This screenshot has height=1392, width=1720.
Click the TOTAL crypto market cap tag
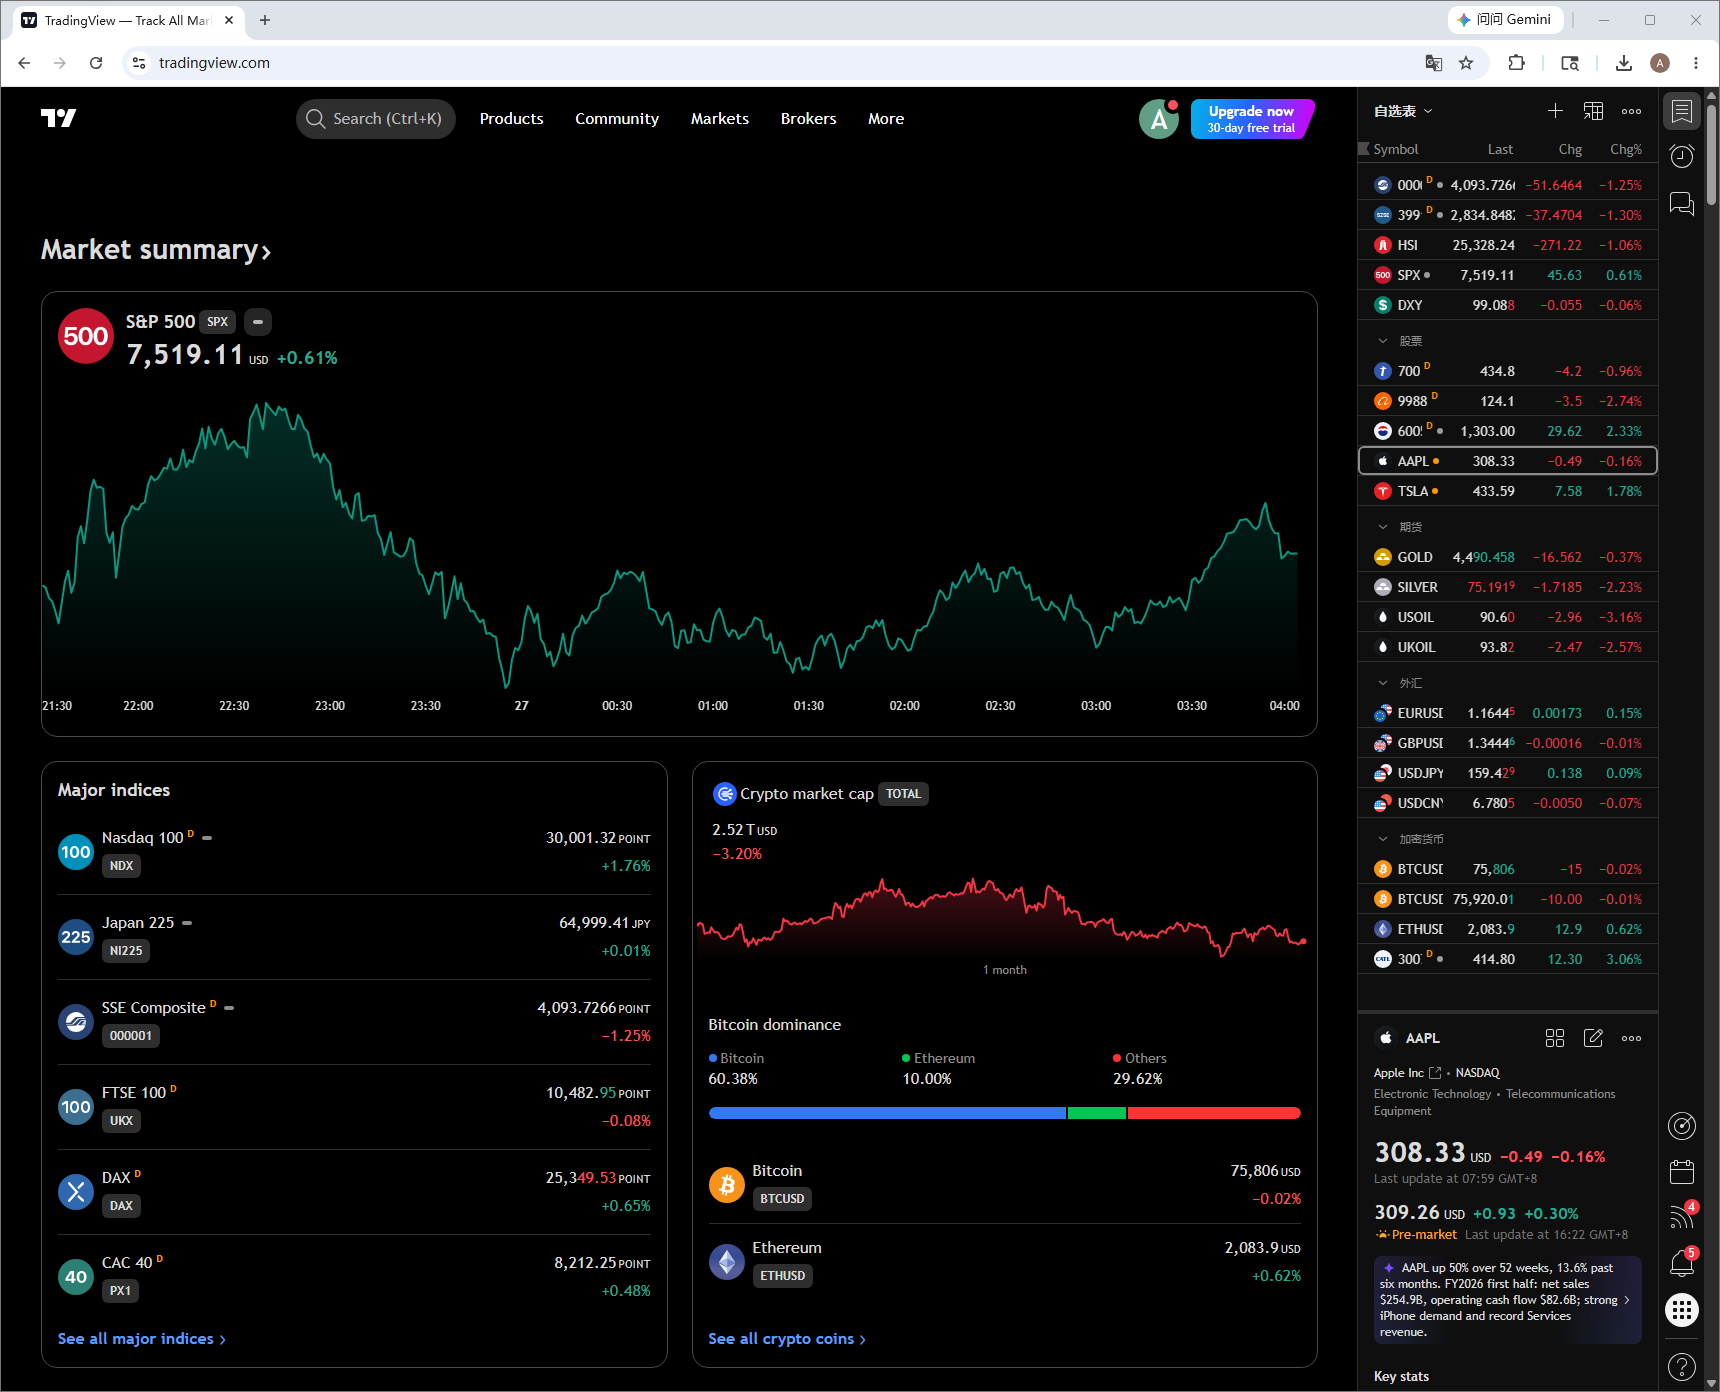point(903,794)
